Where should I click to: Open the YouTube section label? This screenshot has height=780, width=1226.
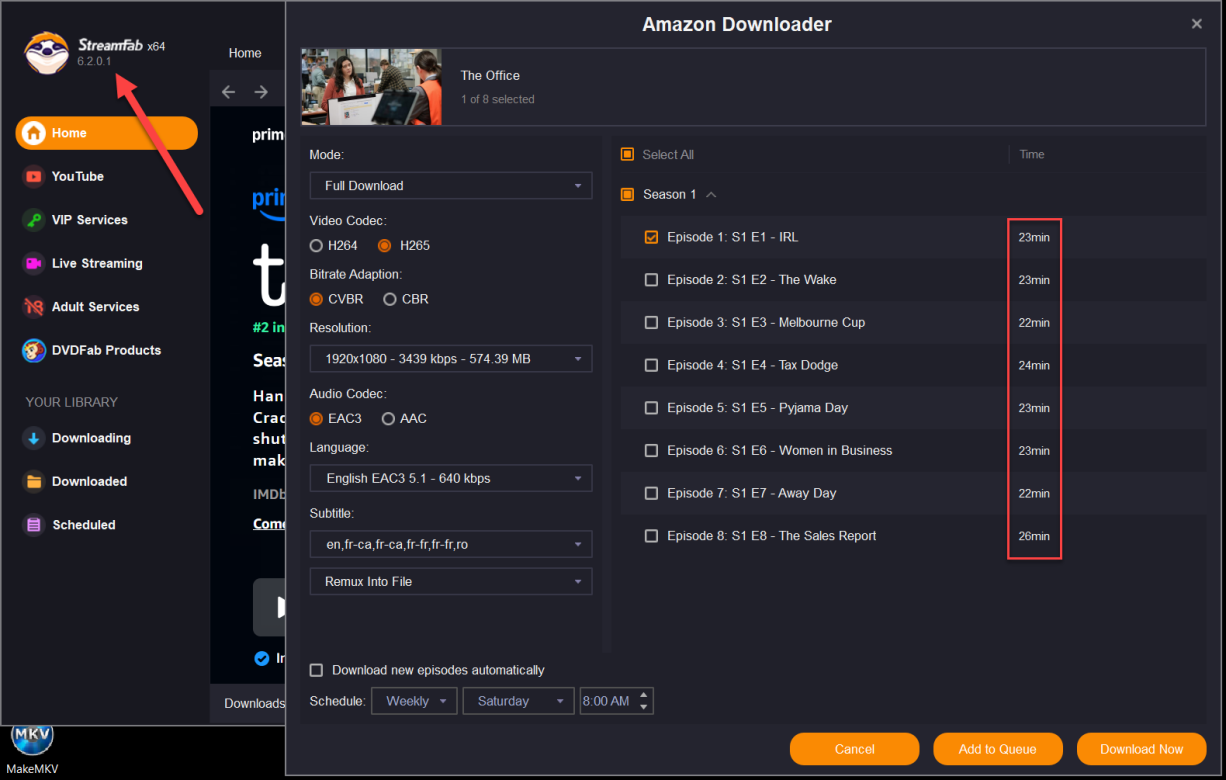[x=78, y=176]
